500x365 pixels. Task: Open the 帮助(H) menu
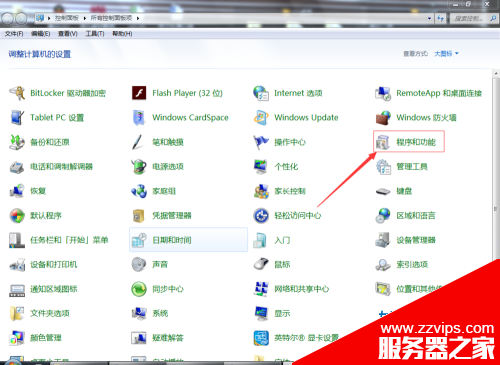(122, 34)
